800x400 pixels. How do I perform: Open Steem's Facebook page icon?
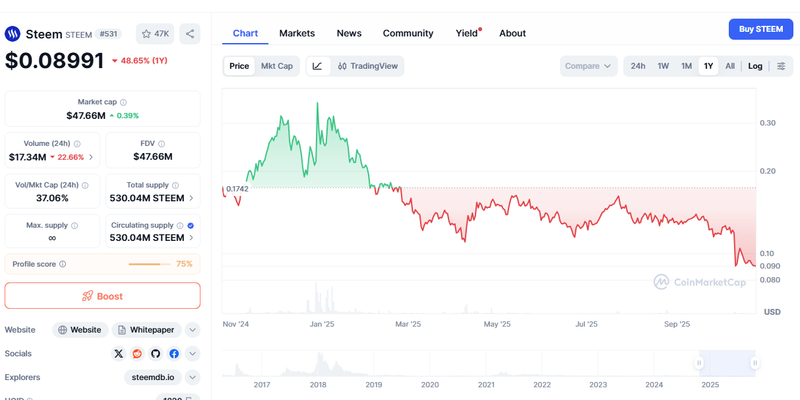(x=174, y=353)
